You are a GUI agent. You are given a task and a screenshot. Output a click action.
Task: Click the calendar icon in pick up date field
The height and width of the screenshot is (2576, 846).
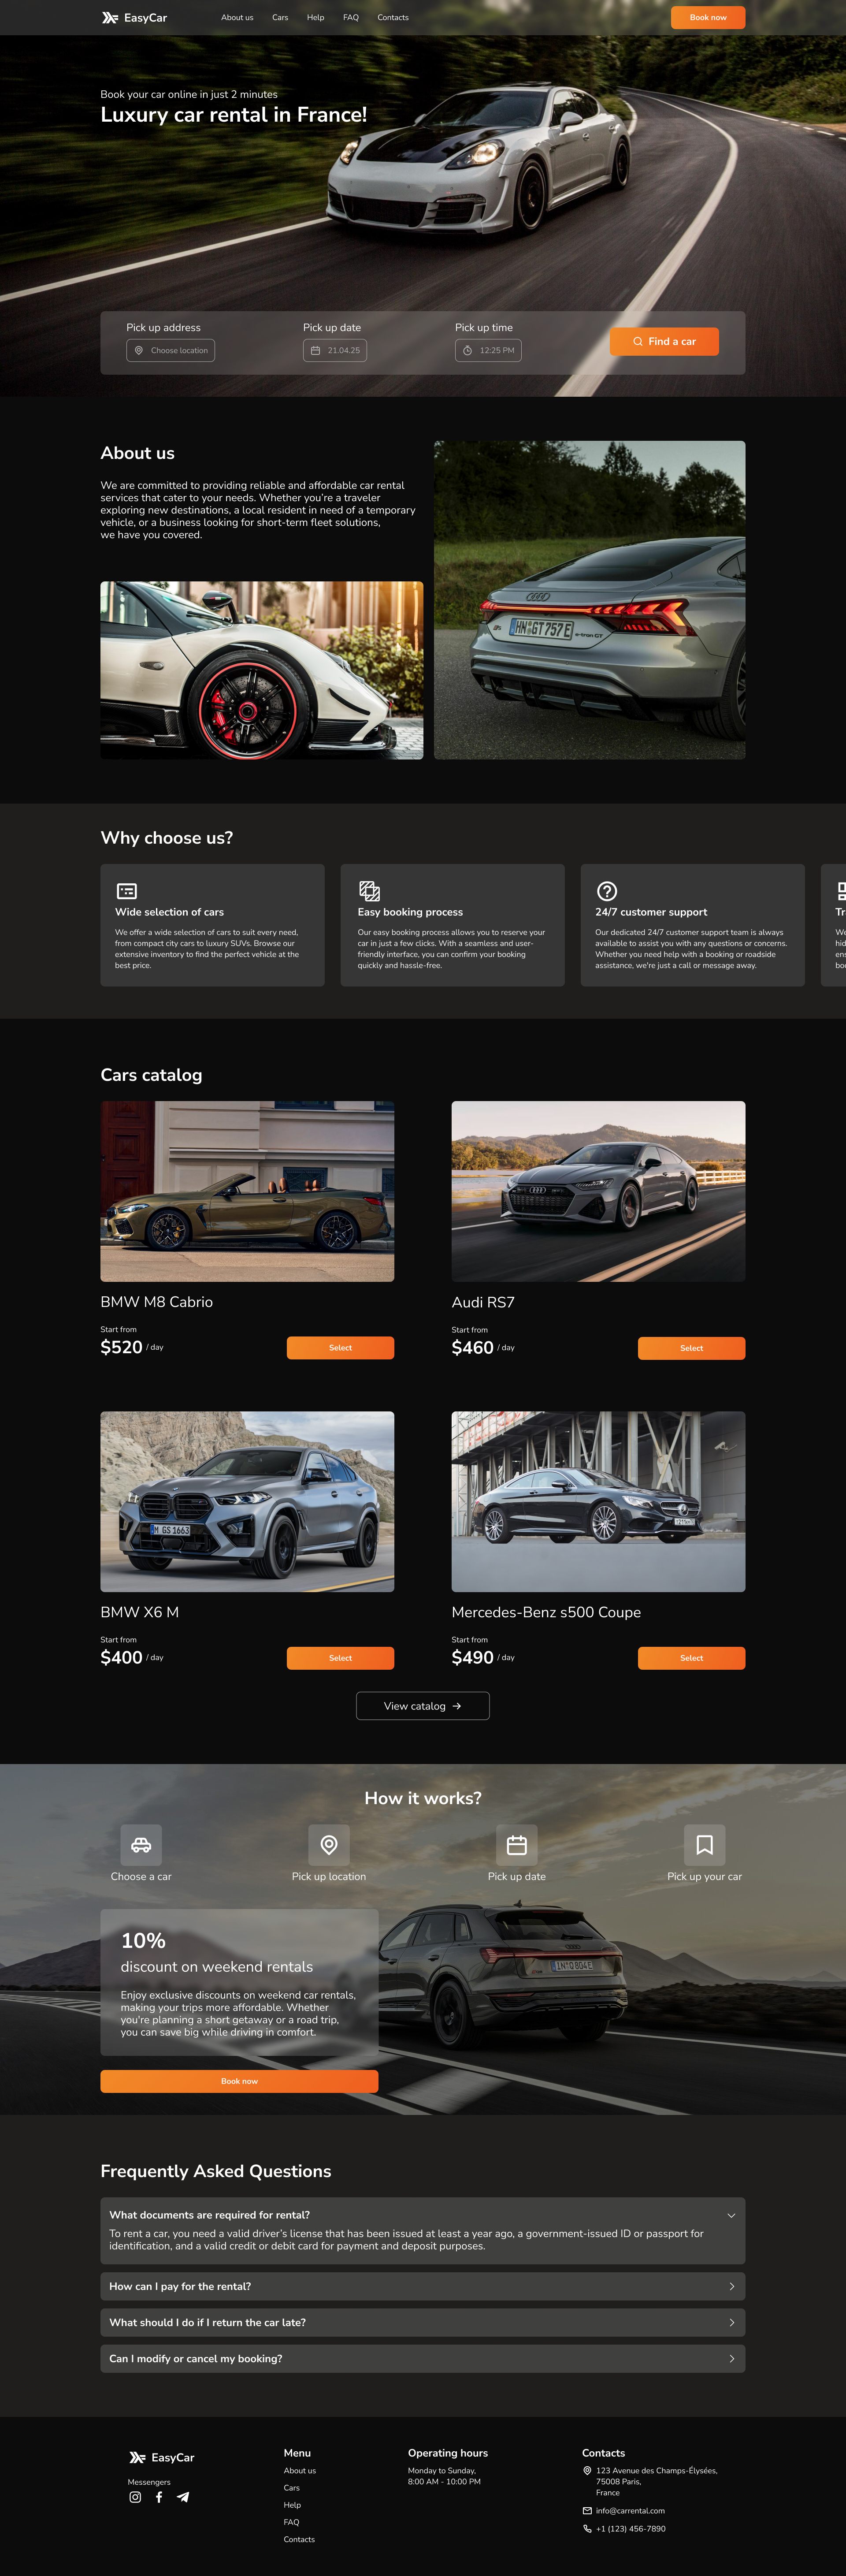pyautogui.click(x=316, y=350)
